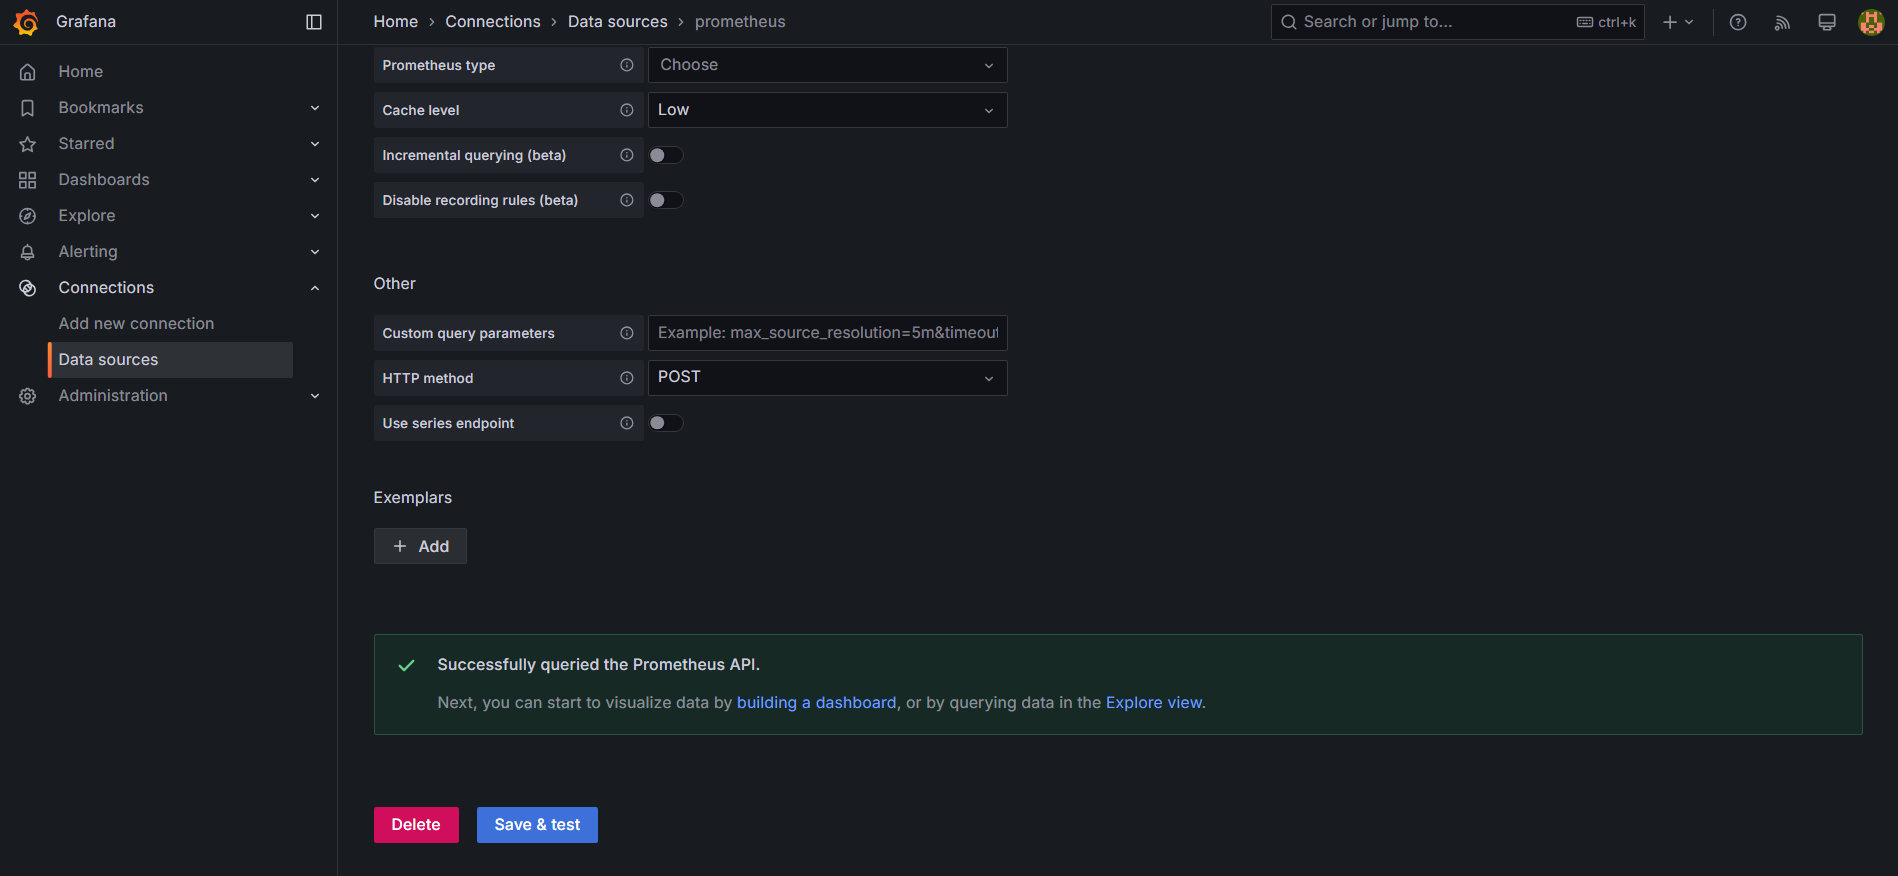Show info tooltip for Custom query parameters
The height and width of the screenshot is (876, 1898).
click(627, 333)
